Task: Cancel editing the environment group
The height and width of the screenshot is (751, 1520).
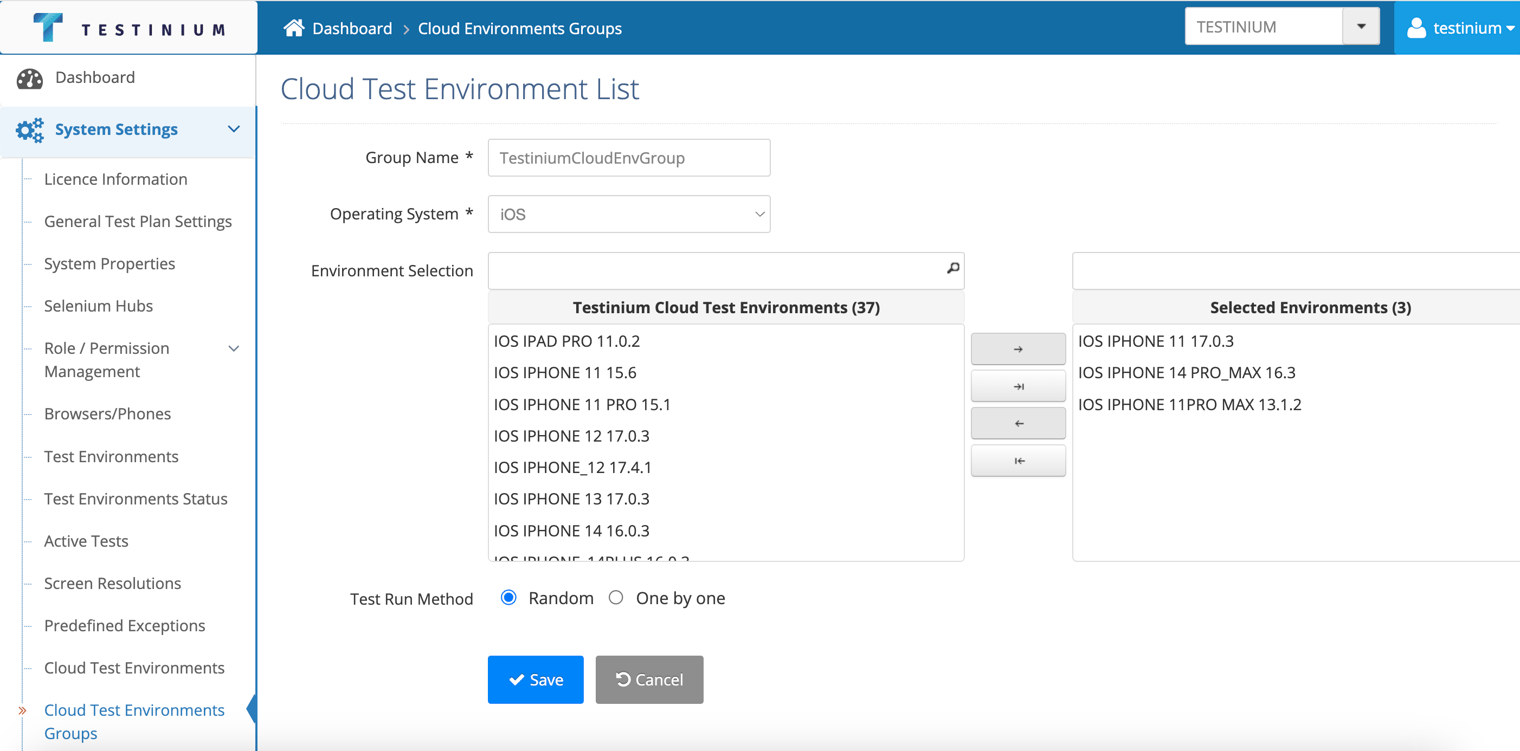Action: click(x=650, y=680)
